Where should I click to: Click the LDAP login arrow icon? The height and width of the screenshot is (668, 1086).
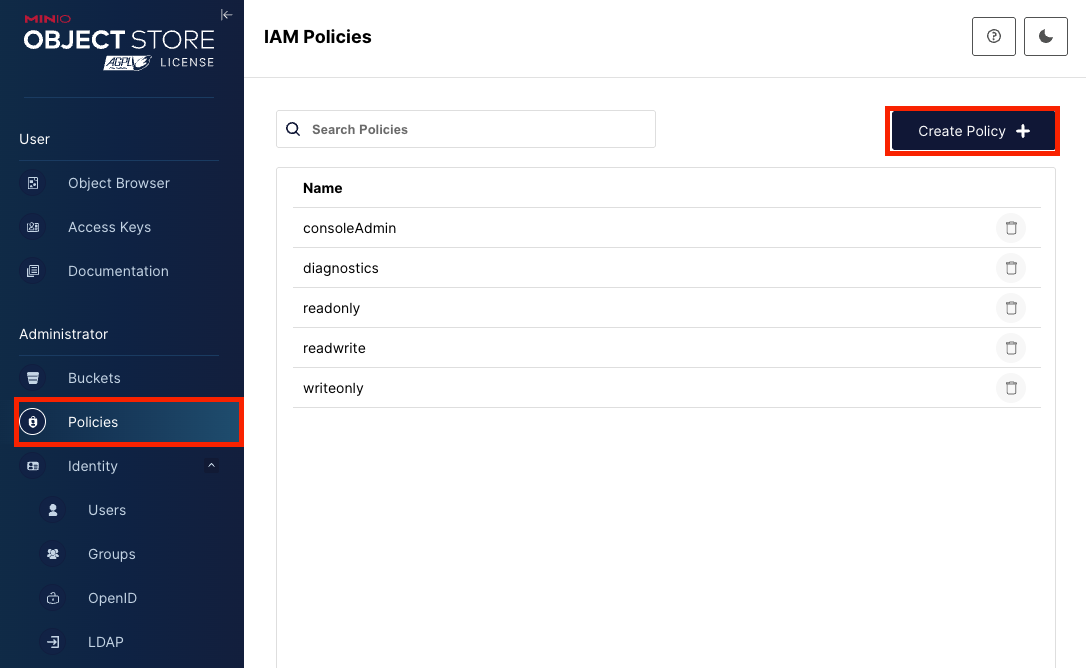53,642
